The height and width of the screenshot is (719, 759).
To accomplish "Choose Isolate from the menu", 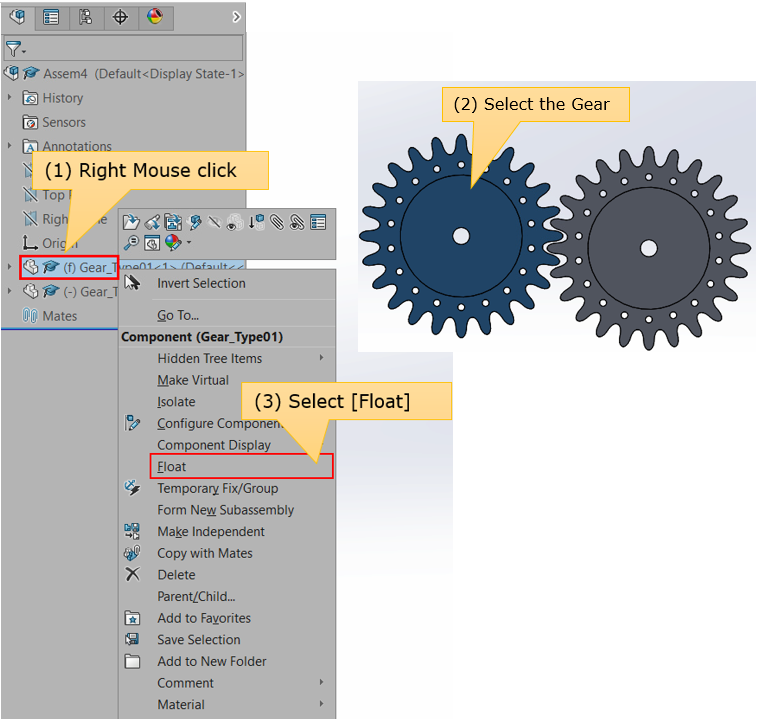I will coord(176,402).
